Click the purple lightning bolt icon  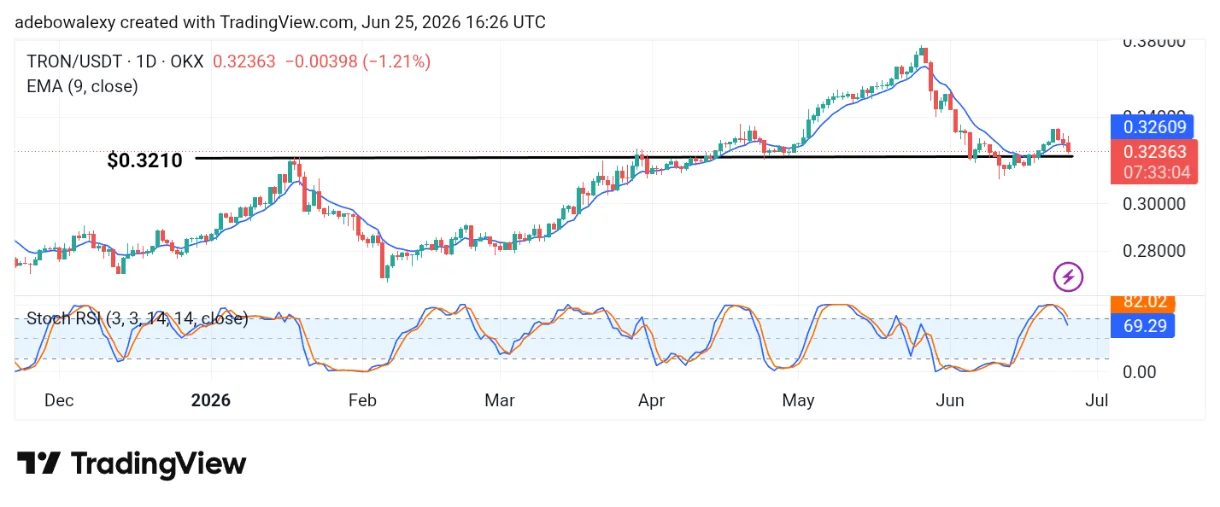tap(1069, 277)
